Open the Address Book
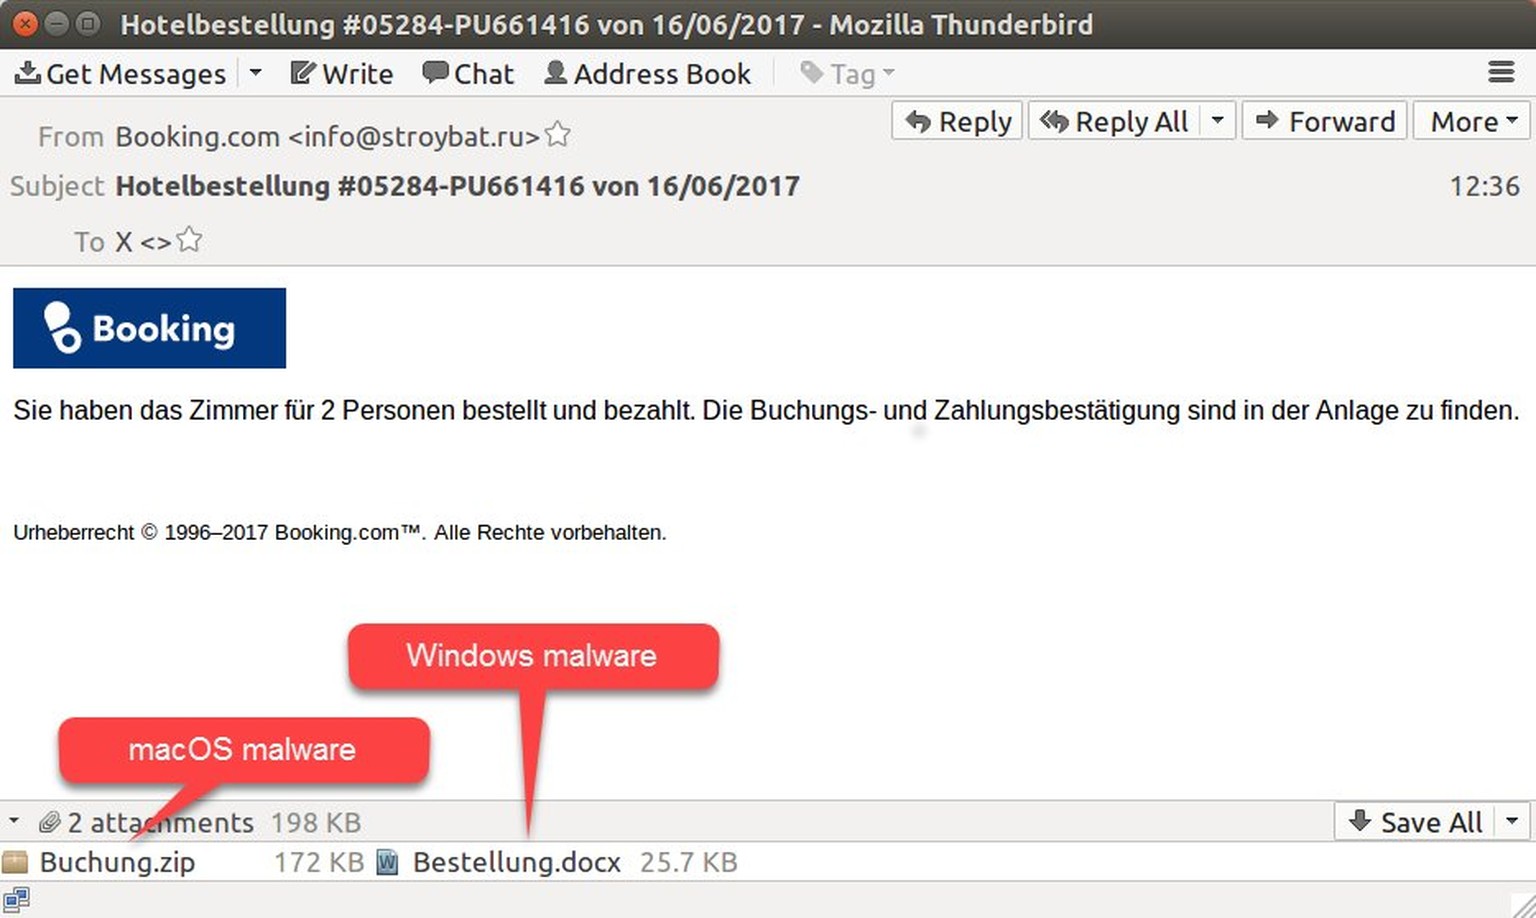Screen dimensions: 1536x918 coord(647,73)
